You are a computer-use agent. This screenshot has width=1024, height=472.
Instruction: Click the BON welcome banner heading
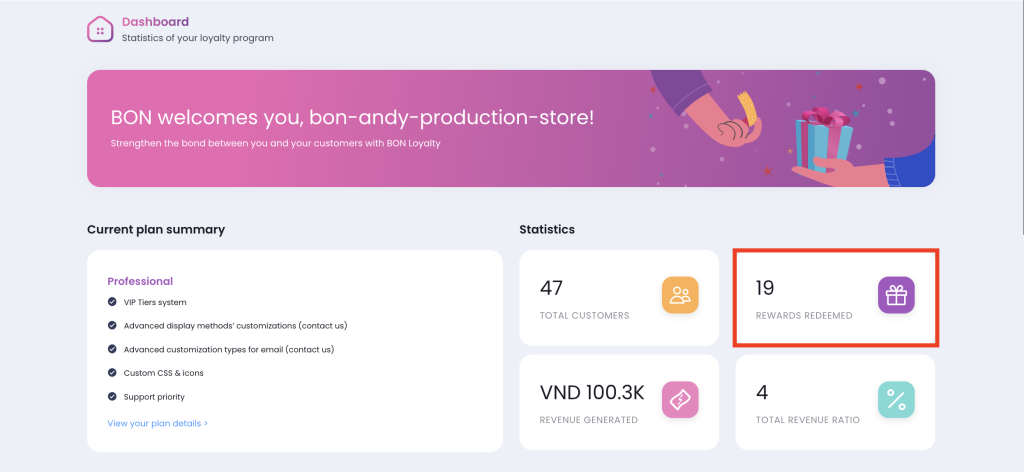pyautogui.click(x=352, y=117)
